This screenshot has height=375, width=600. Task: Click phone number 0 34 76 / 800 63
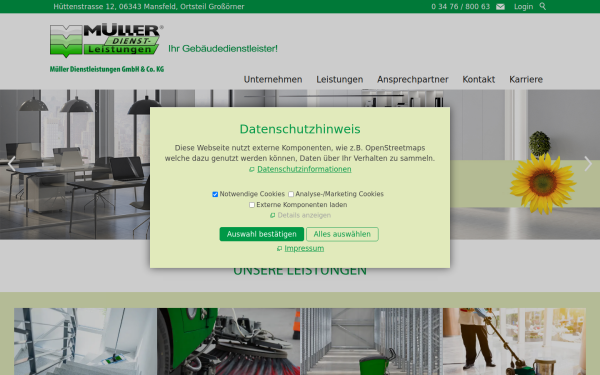pos(460,7)
